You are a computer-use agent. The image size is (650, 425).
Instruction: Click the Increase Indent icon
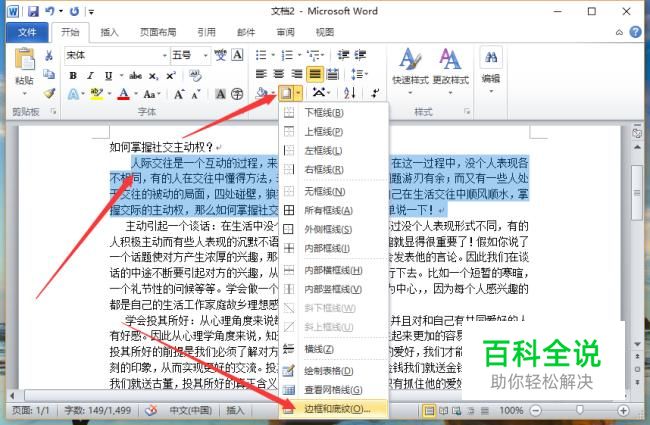(360, 55)
